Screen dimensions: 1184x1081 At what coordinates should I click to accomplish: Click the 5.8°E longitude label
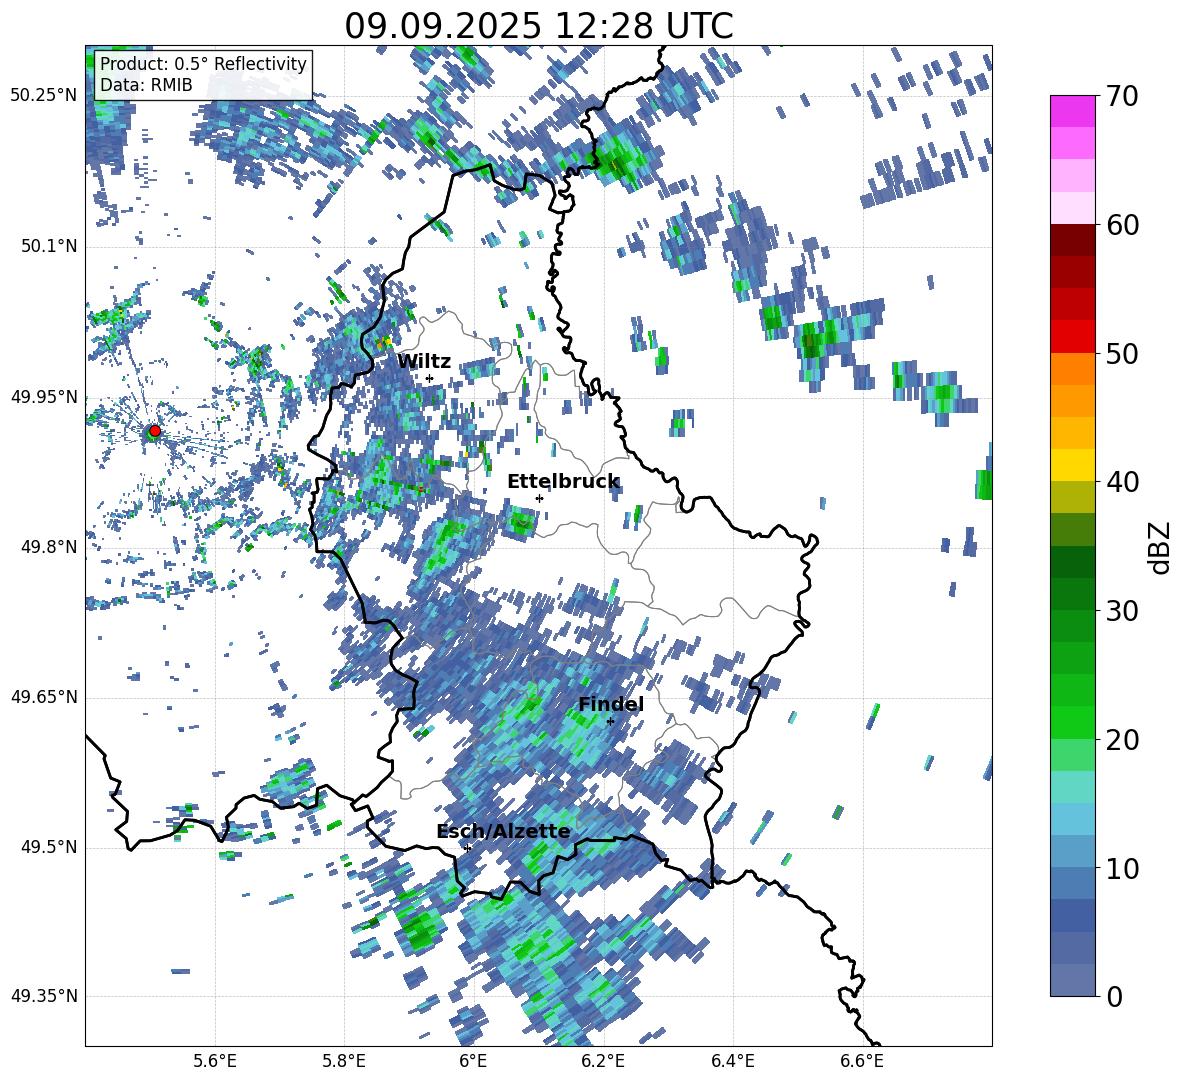(x=344, y=1061)
